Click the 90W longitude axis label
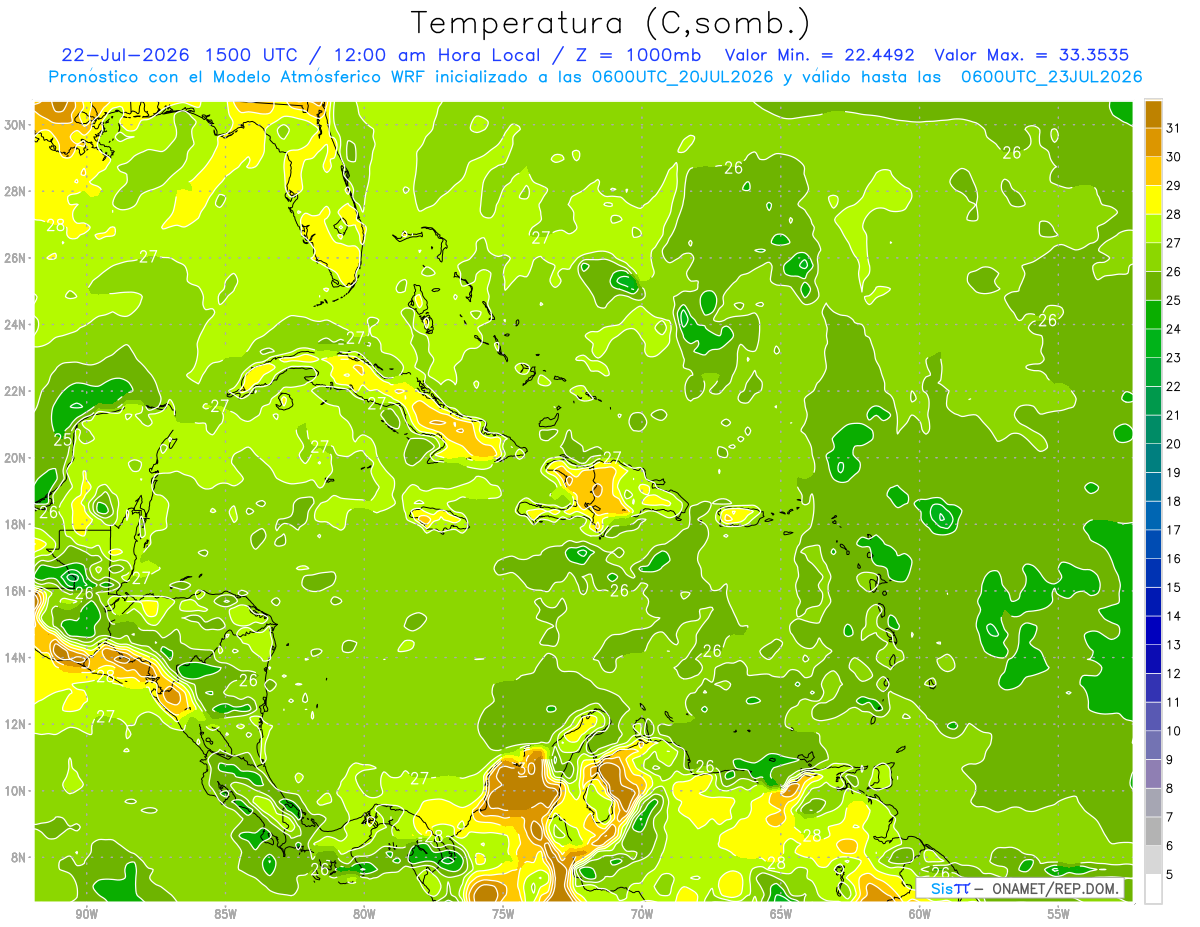 pyautogui.click(x=86, y=914)
